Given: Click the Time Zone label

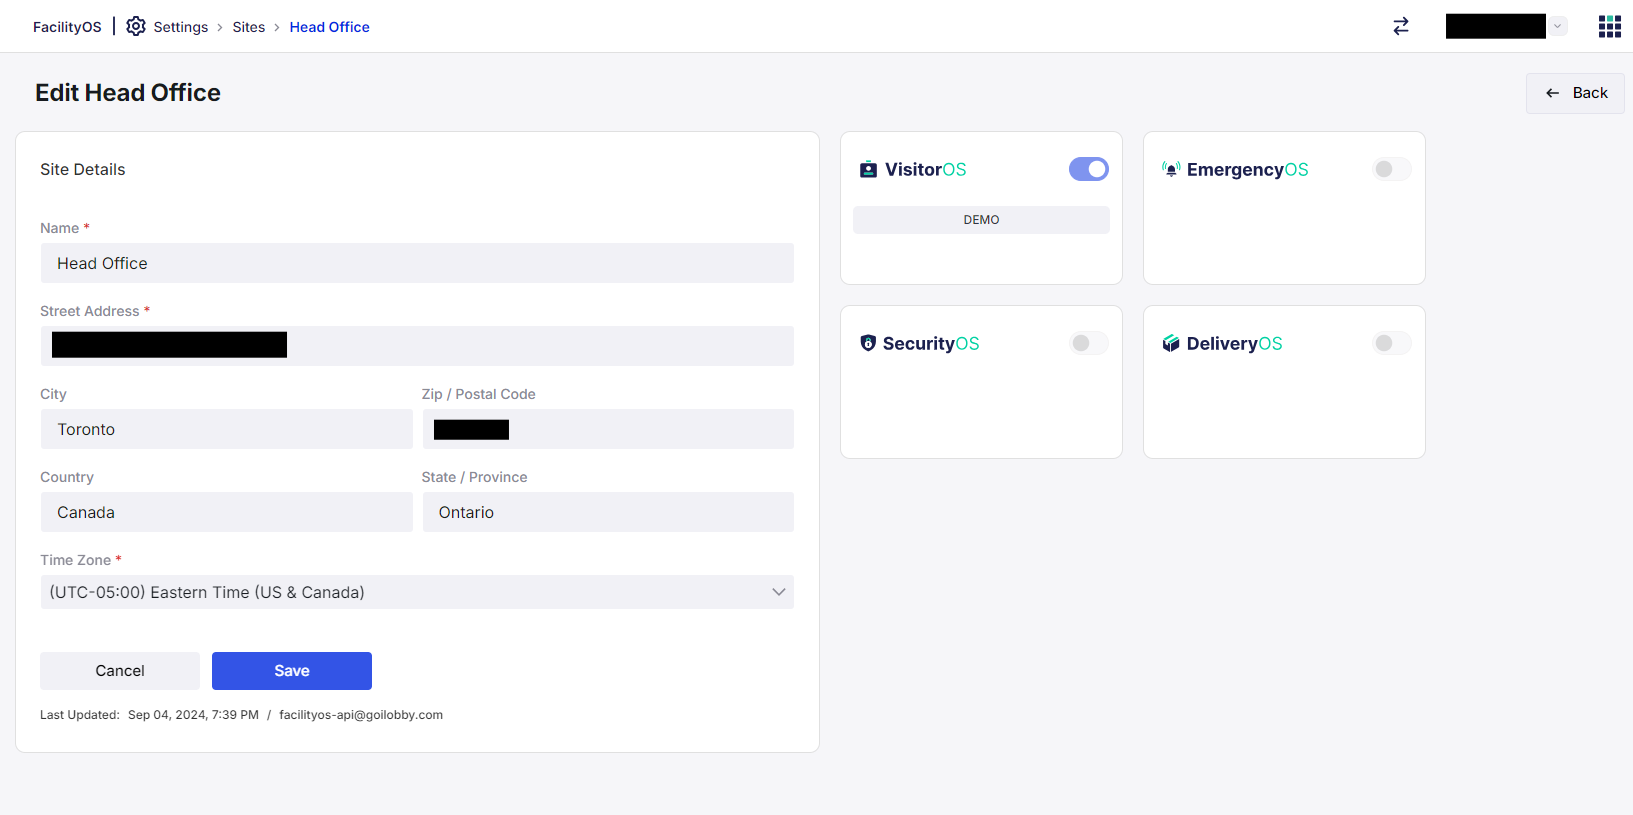Looking at the screenshot, I should click(x=76, y=560).
